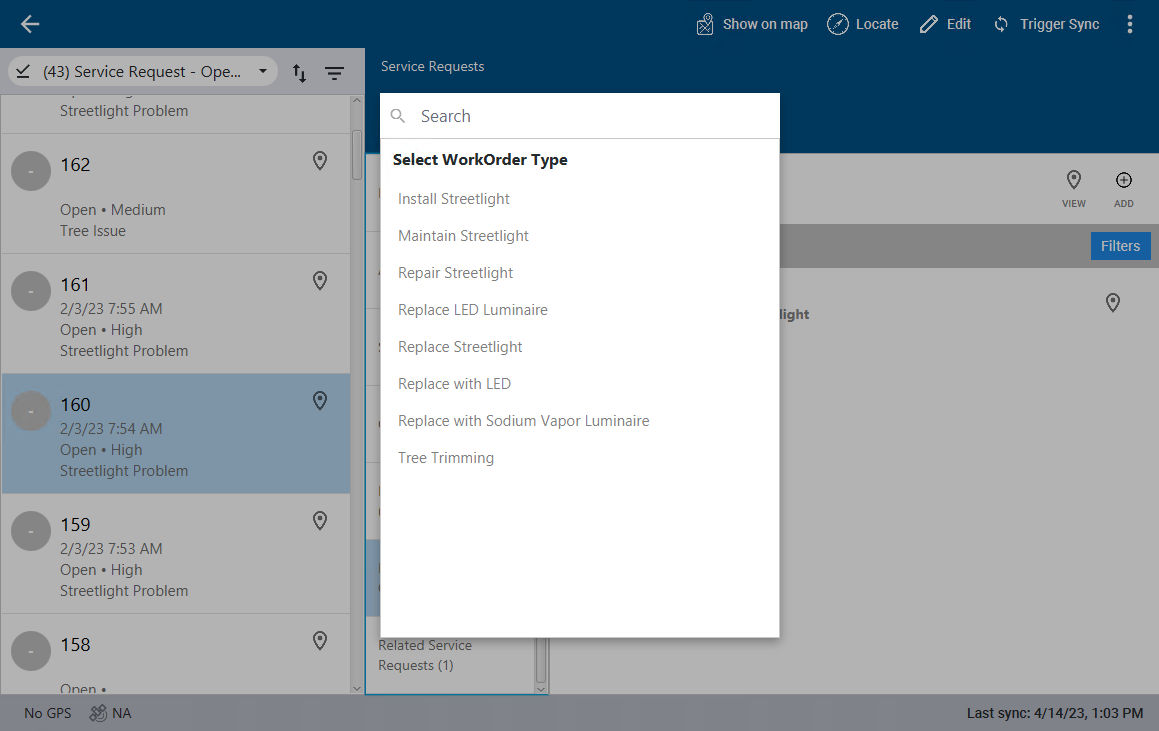1159x731 pixels.
Task: Choose Replace LED Luminaire option
Action: pos(473,310)
